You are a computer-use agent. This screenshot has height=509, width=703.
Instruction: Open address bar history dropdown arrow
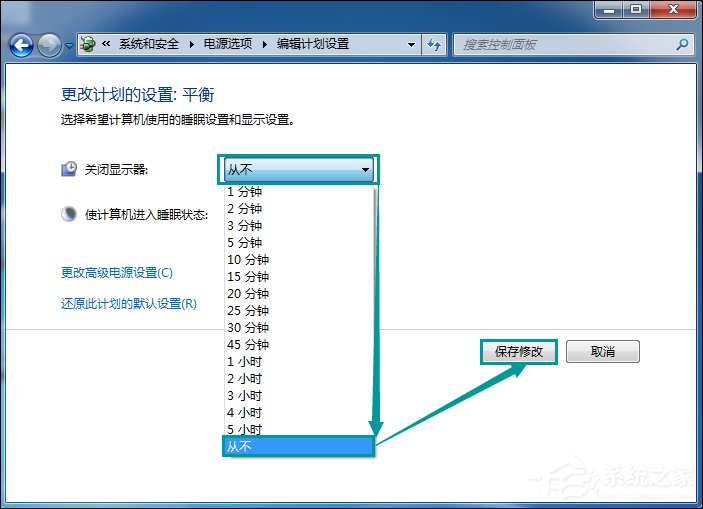pos(411,44)
